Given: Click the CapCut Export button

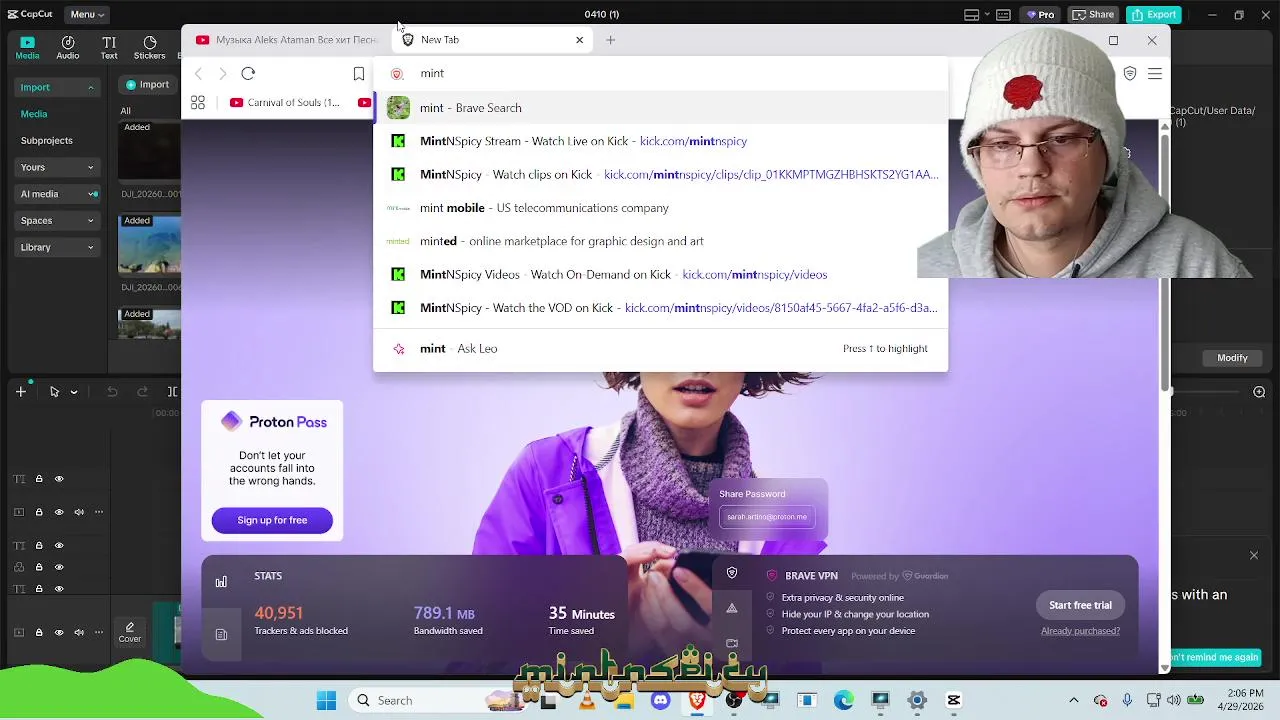Looking at the screenshot, I should pos(1153,14).
